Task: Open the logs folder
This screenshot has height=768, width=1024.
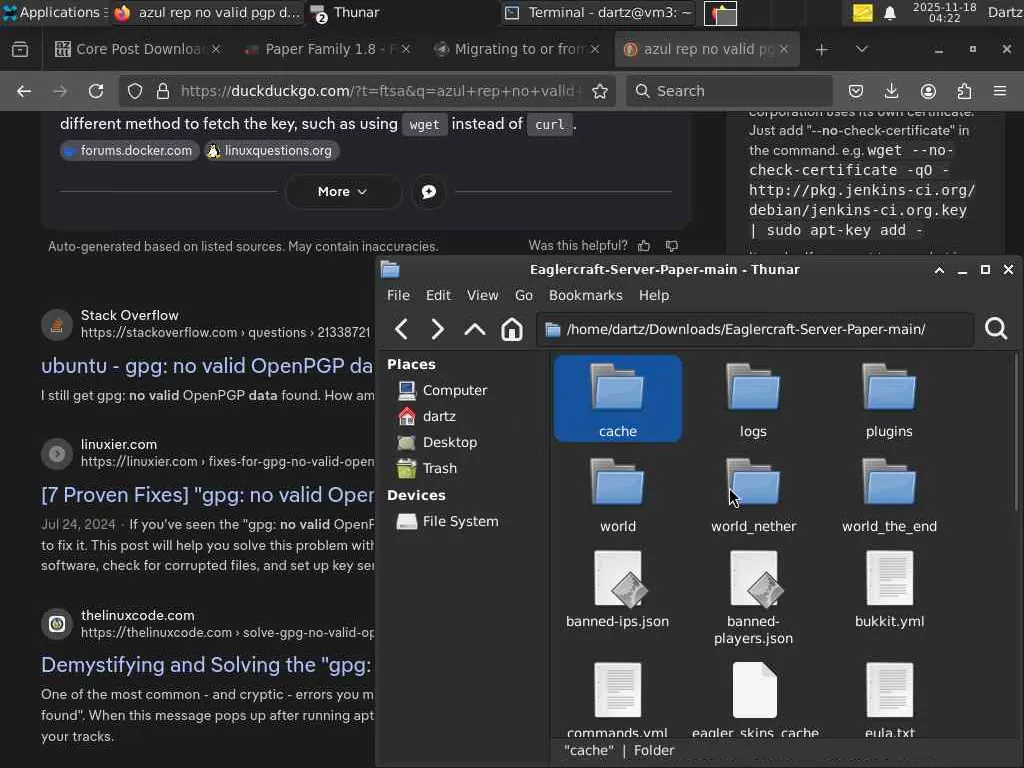Action: [753, 400]
